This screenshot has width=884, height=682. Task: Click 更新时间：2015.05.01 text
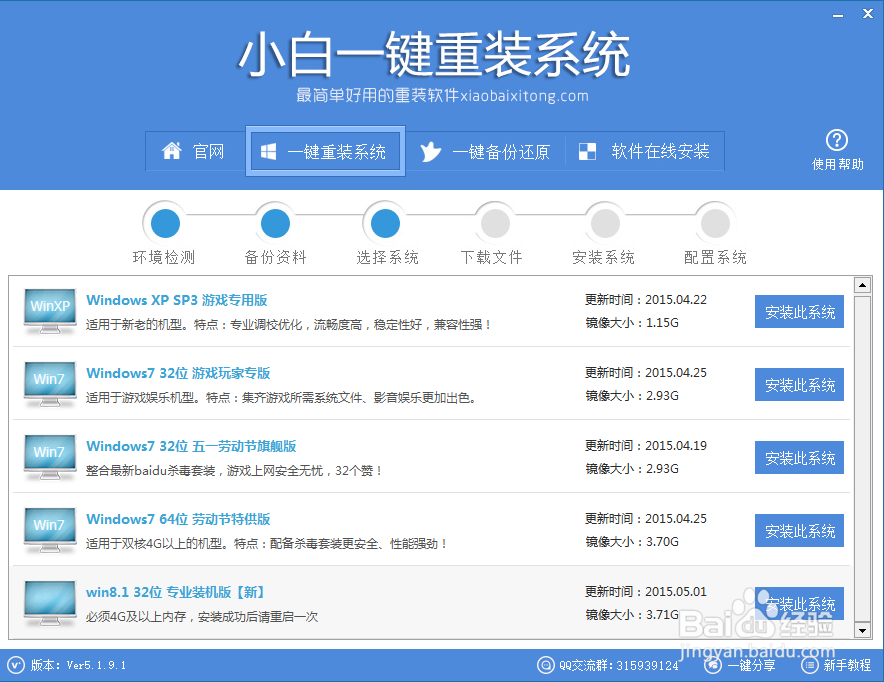click(646, 591)
